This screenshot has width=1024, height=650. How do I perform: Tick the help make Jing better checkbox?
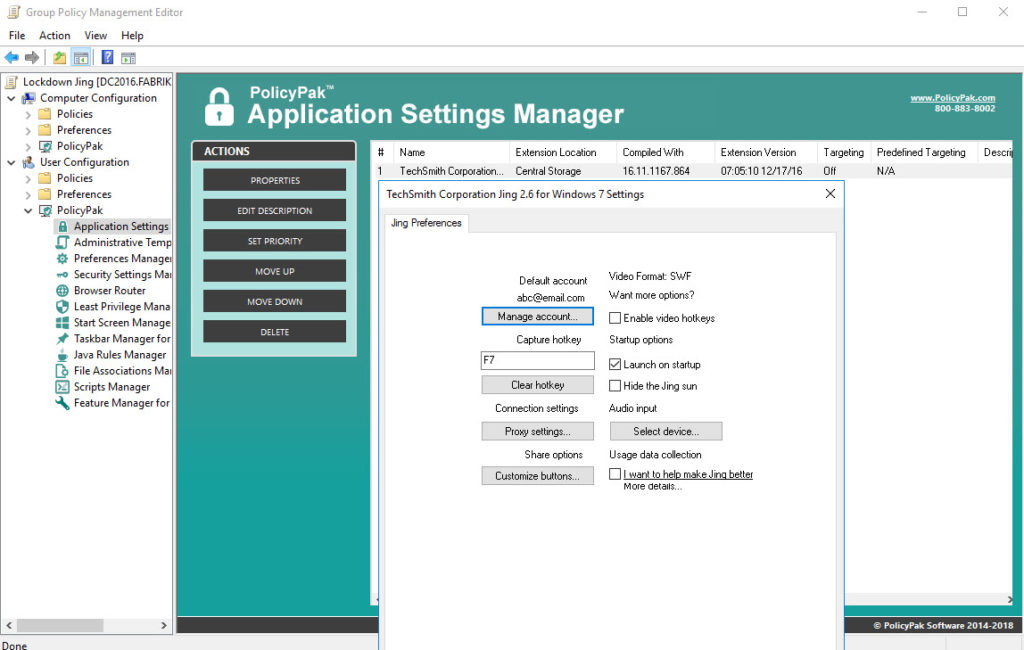pyautogui.click(x=615, y=474)
